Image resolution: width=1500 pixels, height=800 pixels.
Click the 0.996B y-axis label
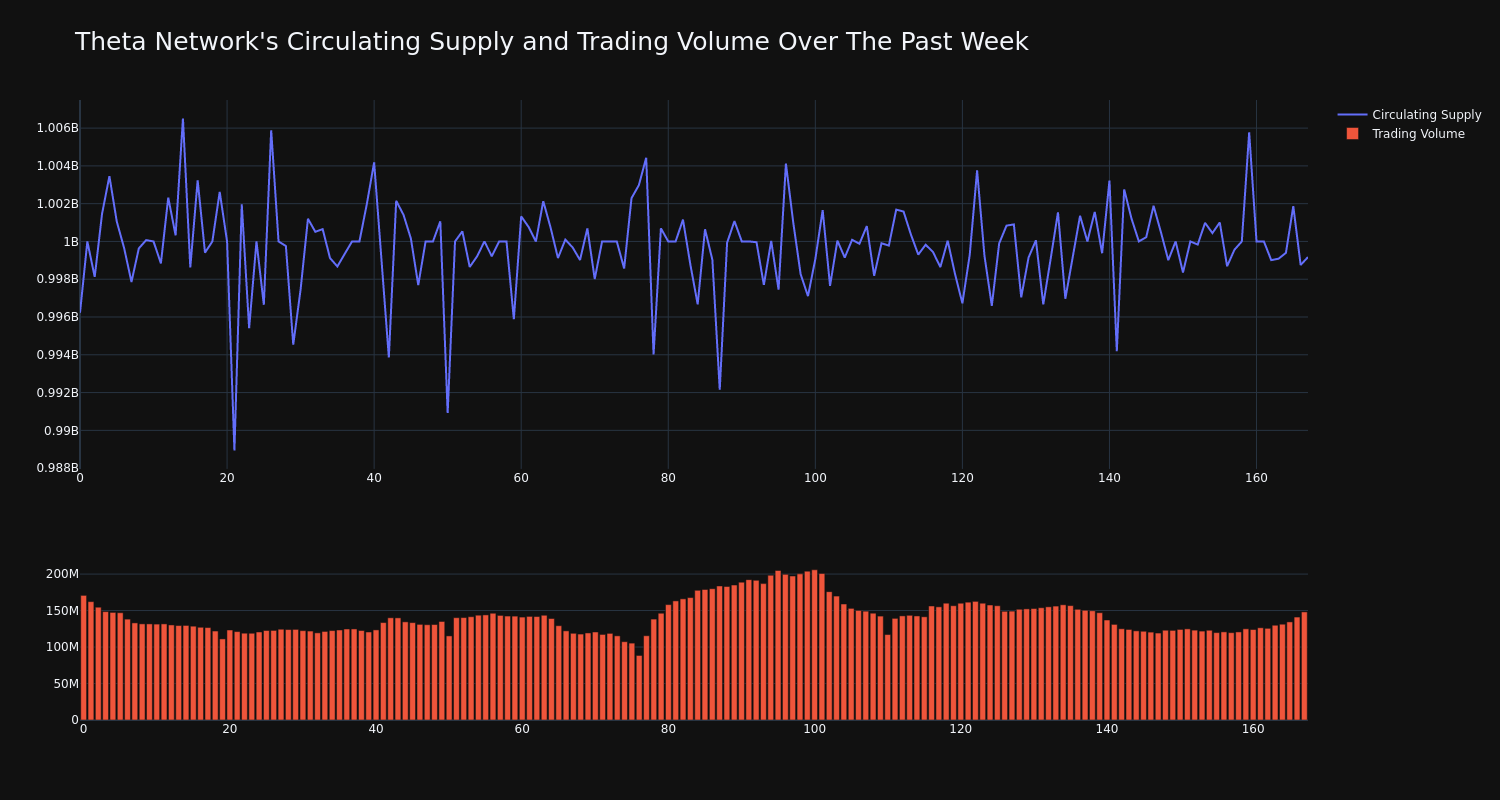click(57, 317)
